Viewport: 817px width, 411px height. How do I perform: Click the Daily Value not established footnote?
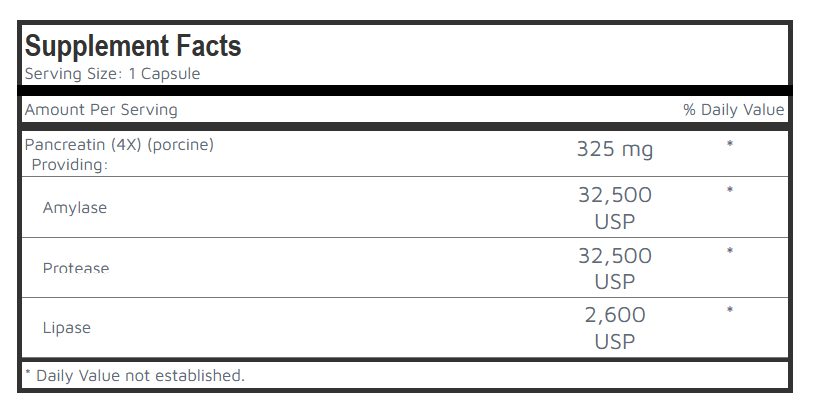point(134,376)
